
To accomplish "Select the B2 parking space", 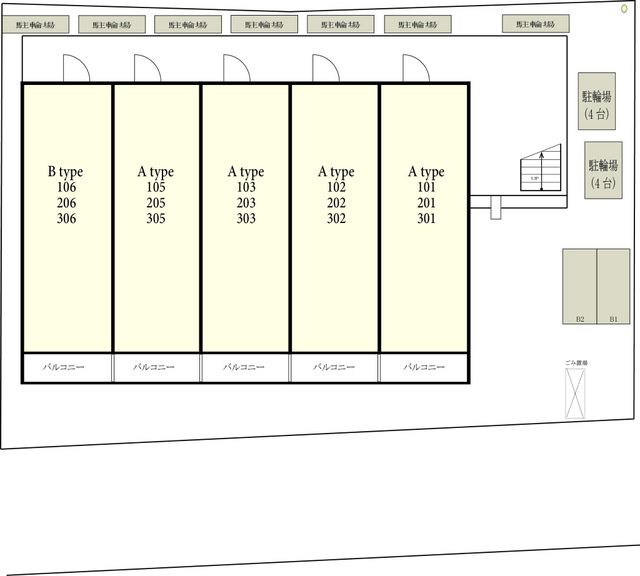I will click(580, 286).
